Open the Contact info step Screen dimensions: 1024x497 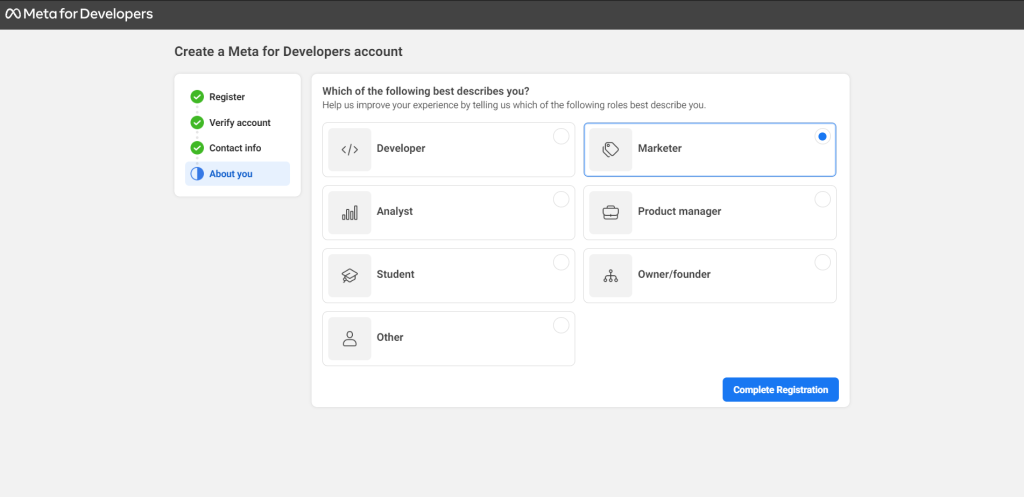tap(235, 148)
